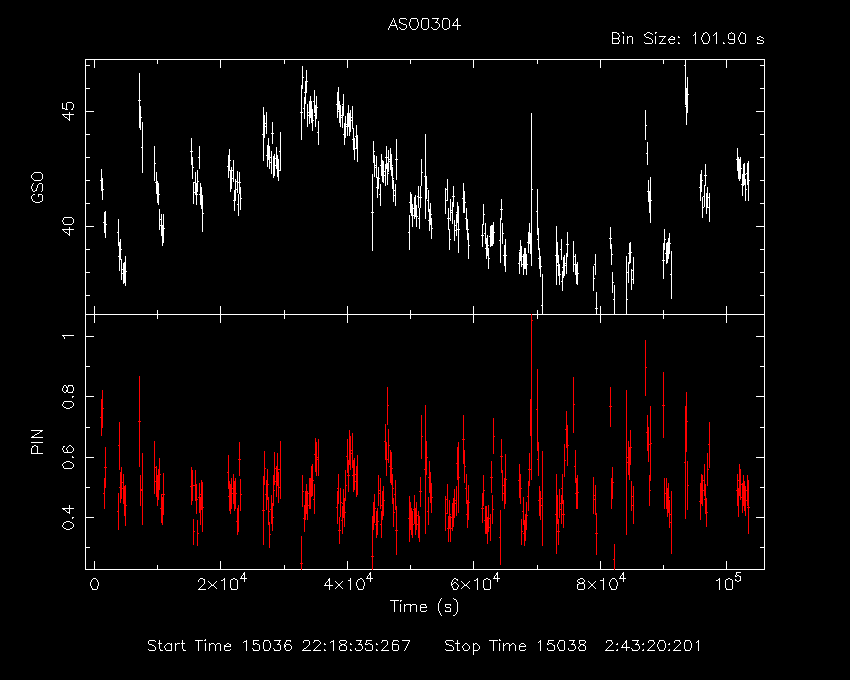Click the GSO axis tick value 45
850x680 pixels.
(x=69, y=111)
